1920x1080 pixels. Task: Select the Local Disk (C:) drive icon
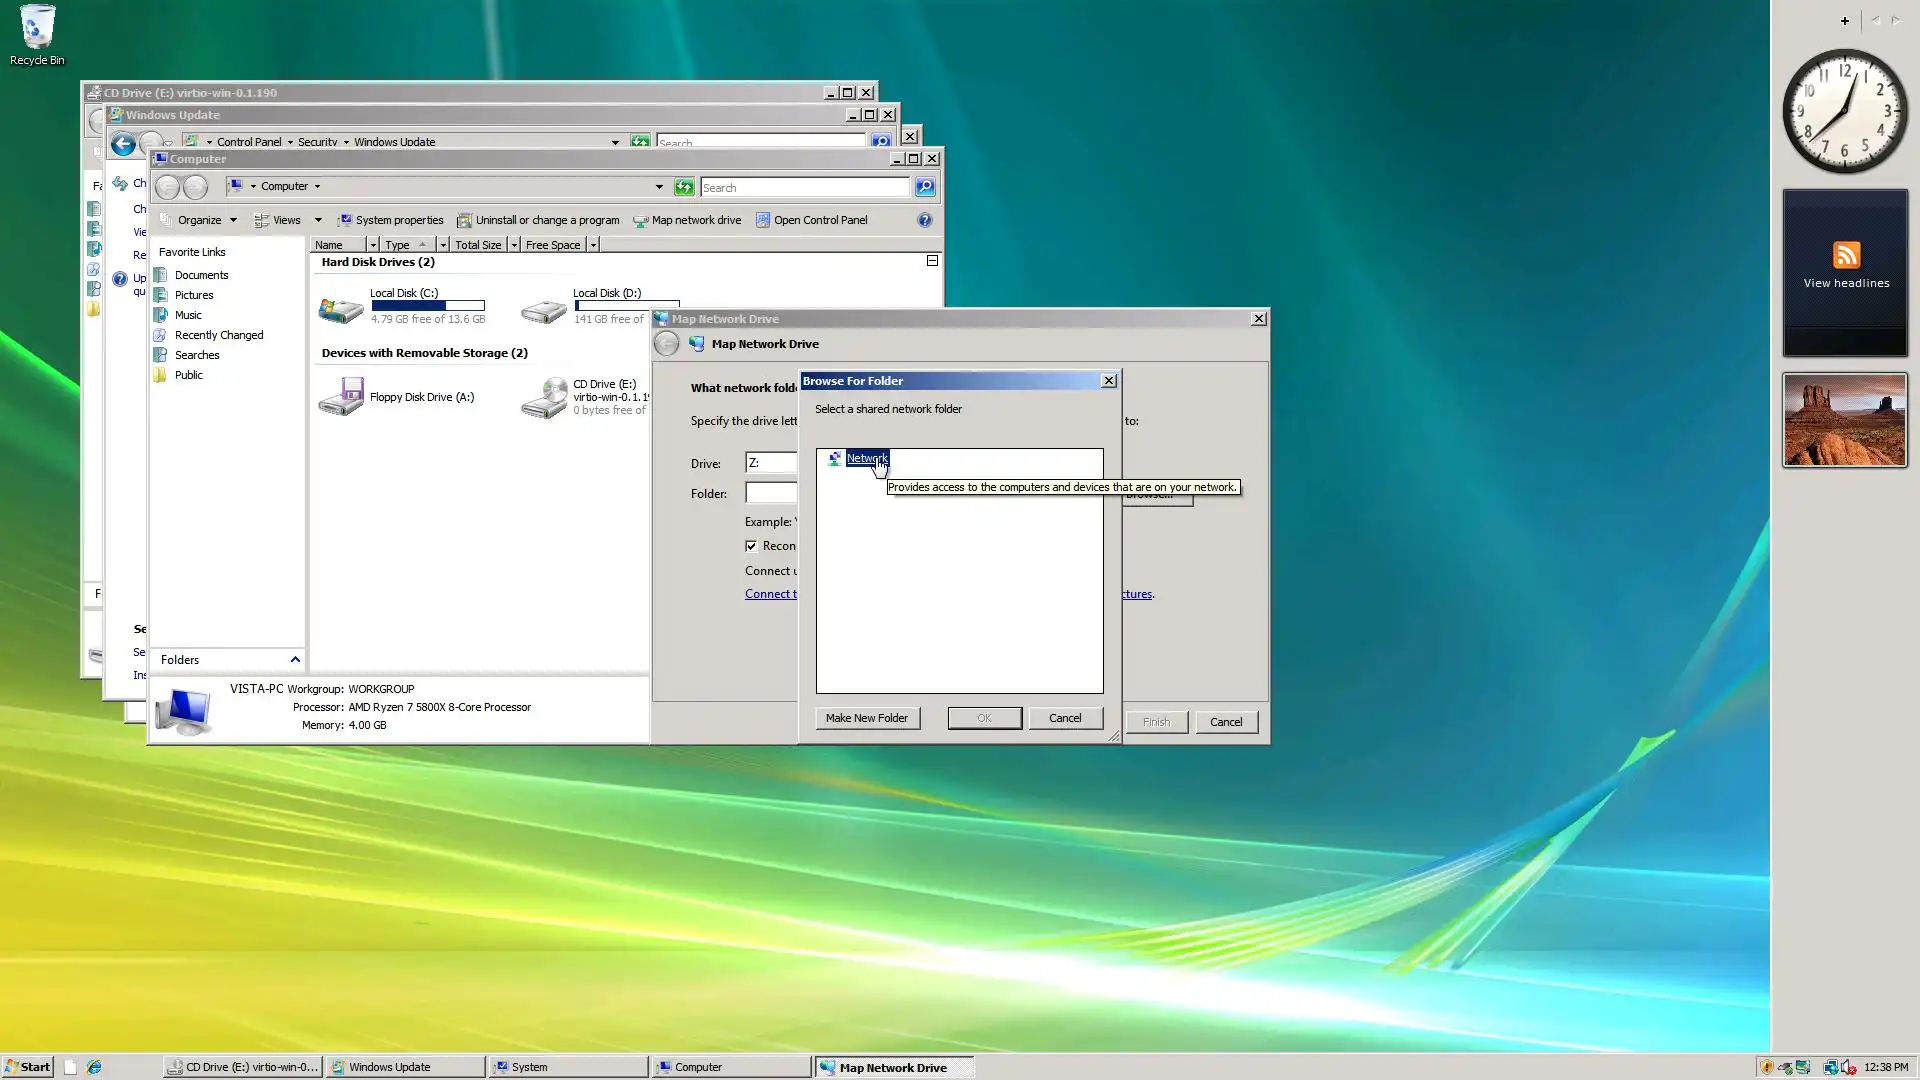(x=341, y=309)
